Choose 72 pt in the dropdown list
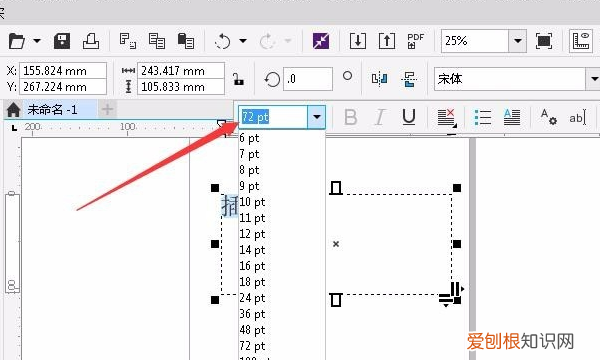 tap(282, 346)
